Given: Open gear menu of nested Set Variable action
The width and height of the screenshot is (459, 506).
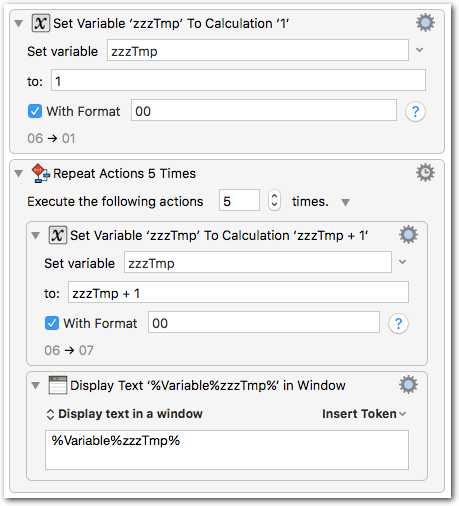Looking at the screenshot, I should click(408, 235).
